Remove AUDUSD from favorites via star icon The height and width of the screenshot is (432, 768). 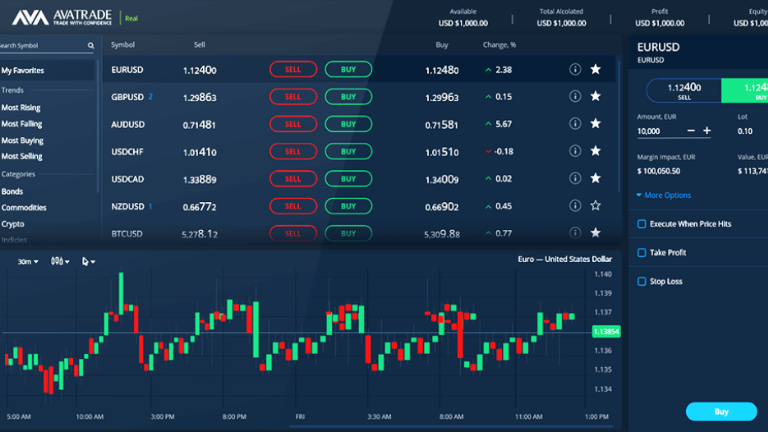click(x=596, y=124)
